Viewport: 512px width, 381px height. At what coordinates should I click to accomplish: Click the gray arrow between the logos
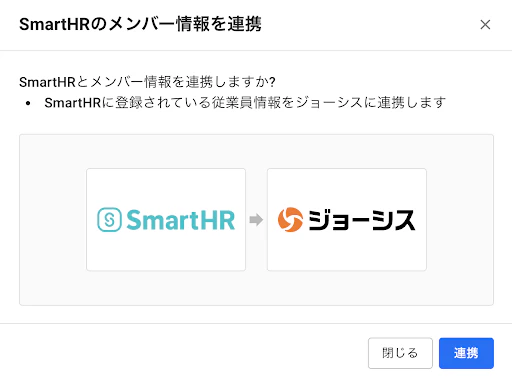[x=256, y=220]
